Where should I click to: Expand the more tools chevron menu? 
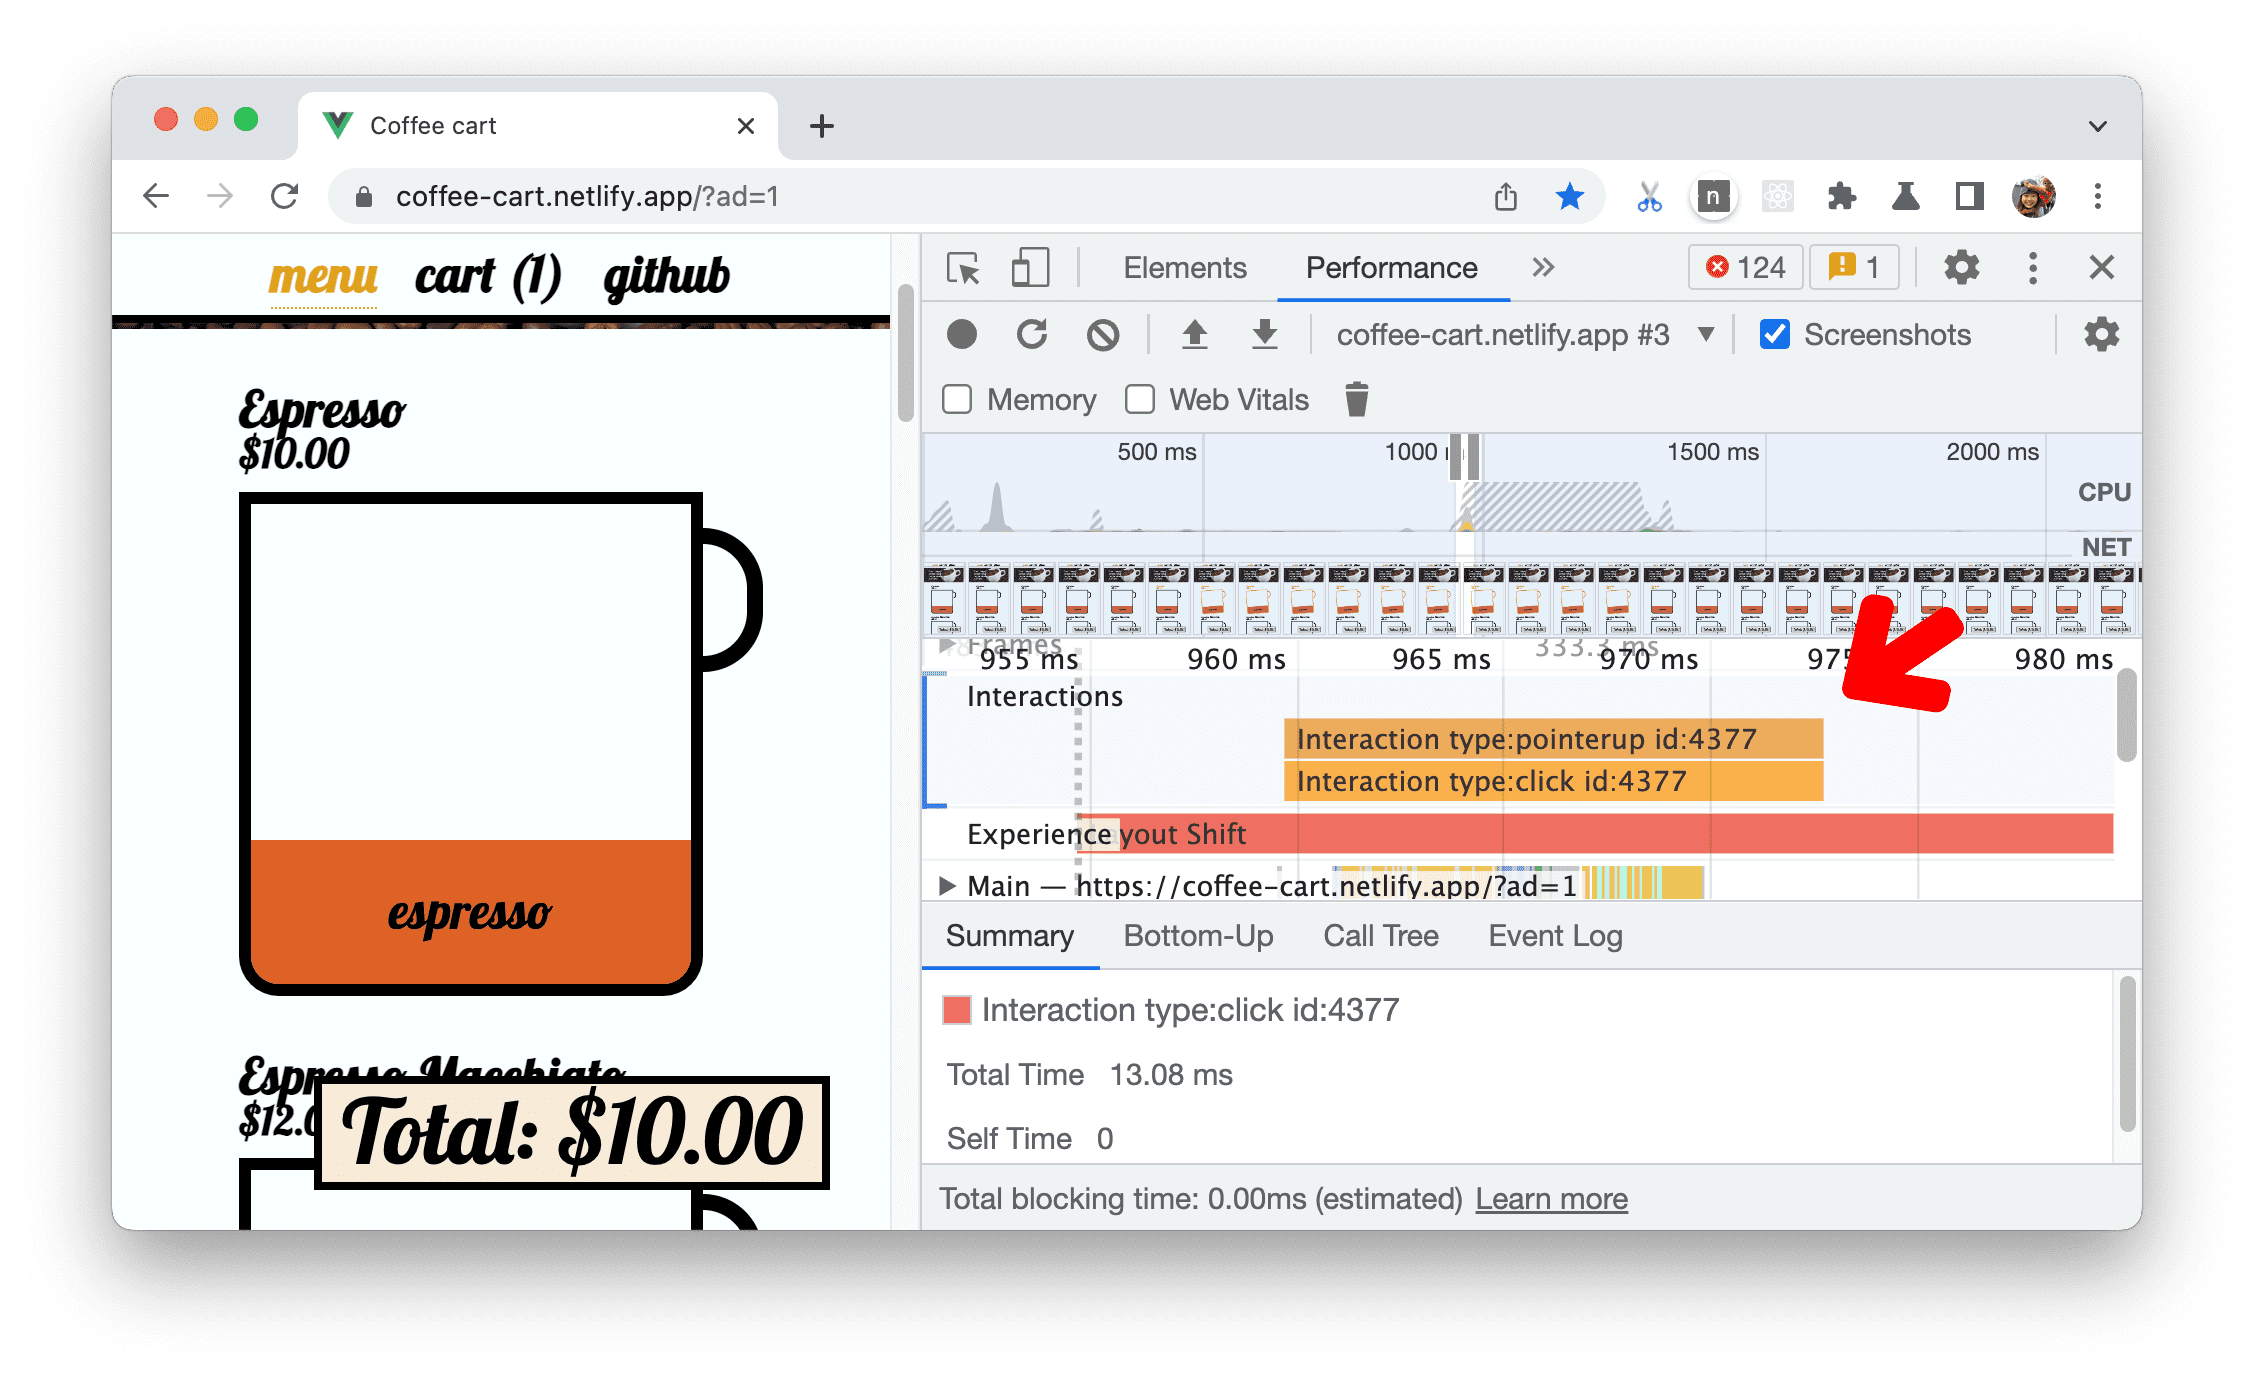point(1544,270)
